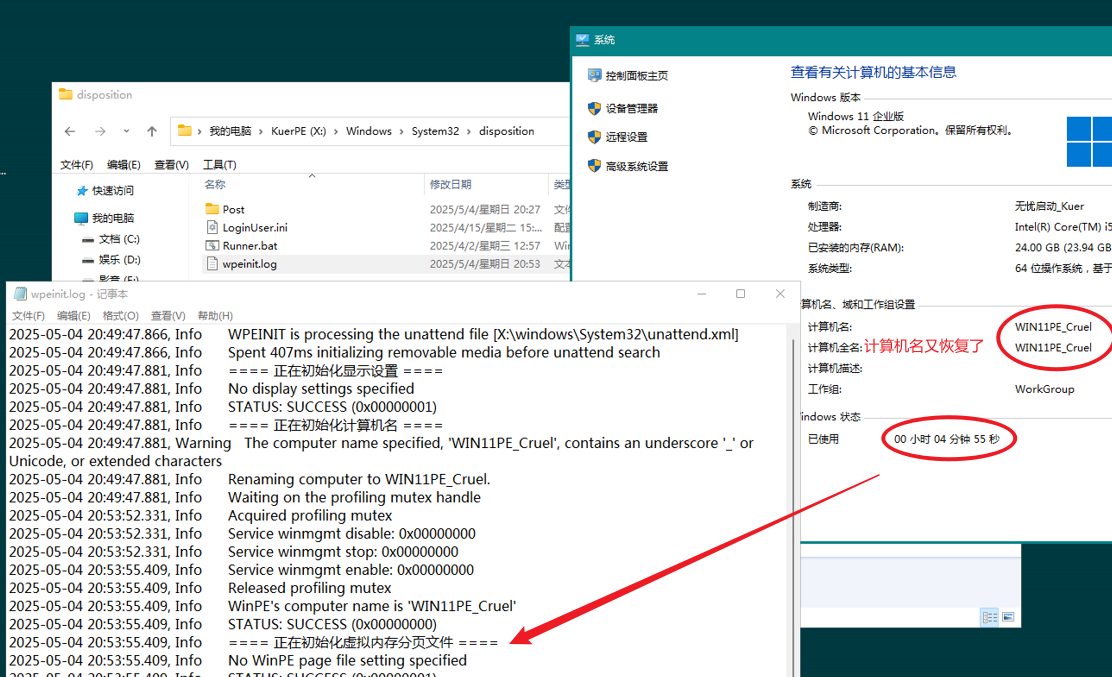Screen dimensions: 1112x677
Task: Click the Post folder modified date
Action: (x=485, y=209)
